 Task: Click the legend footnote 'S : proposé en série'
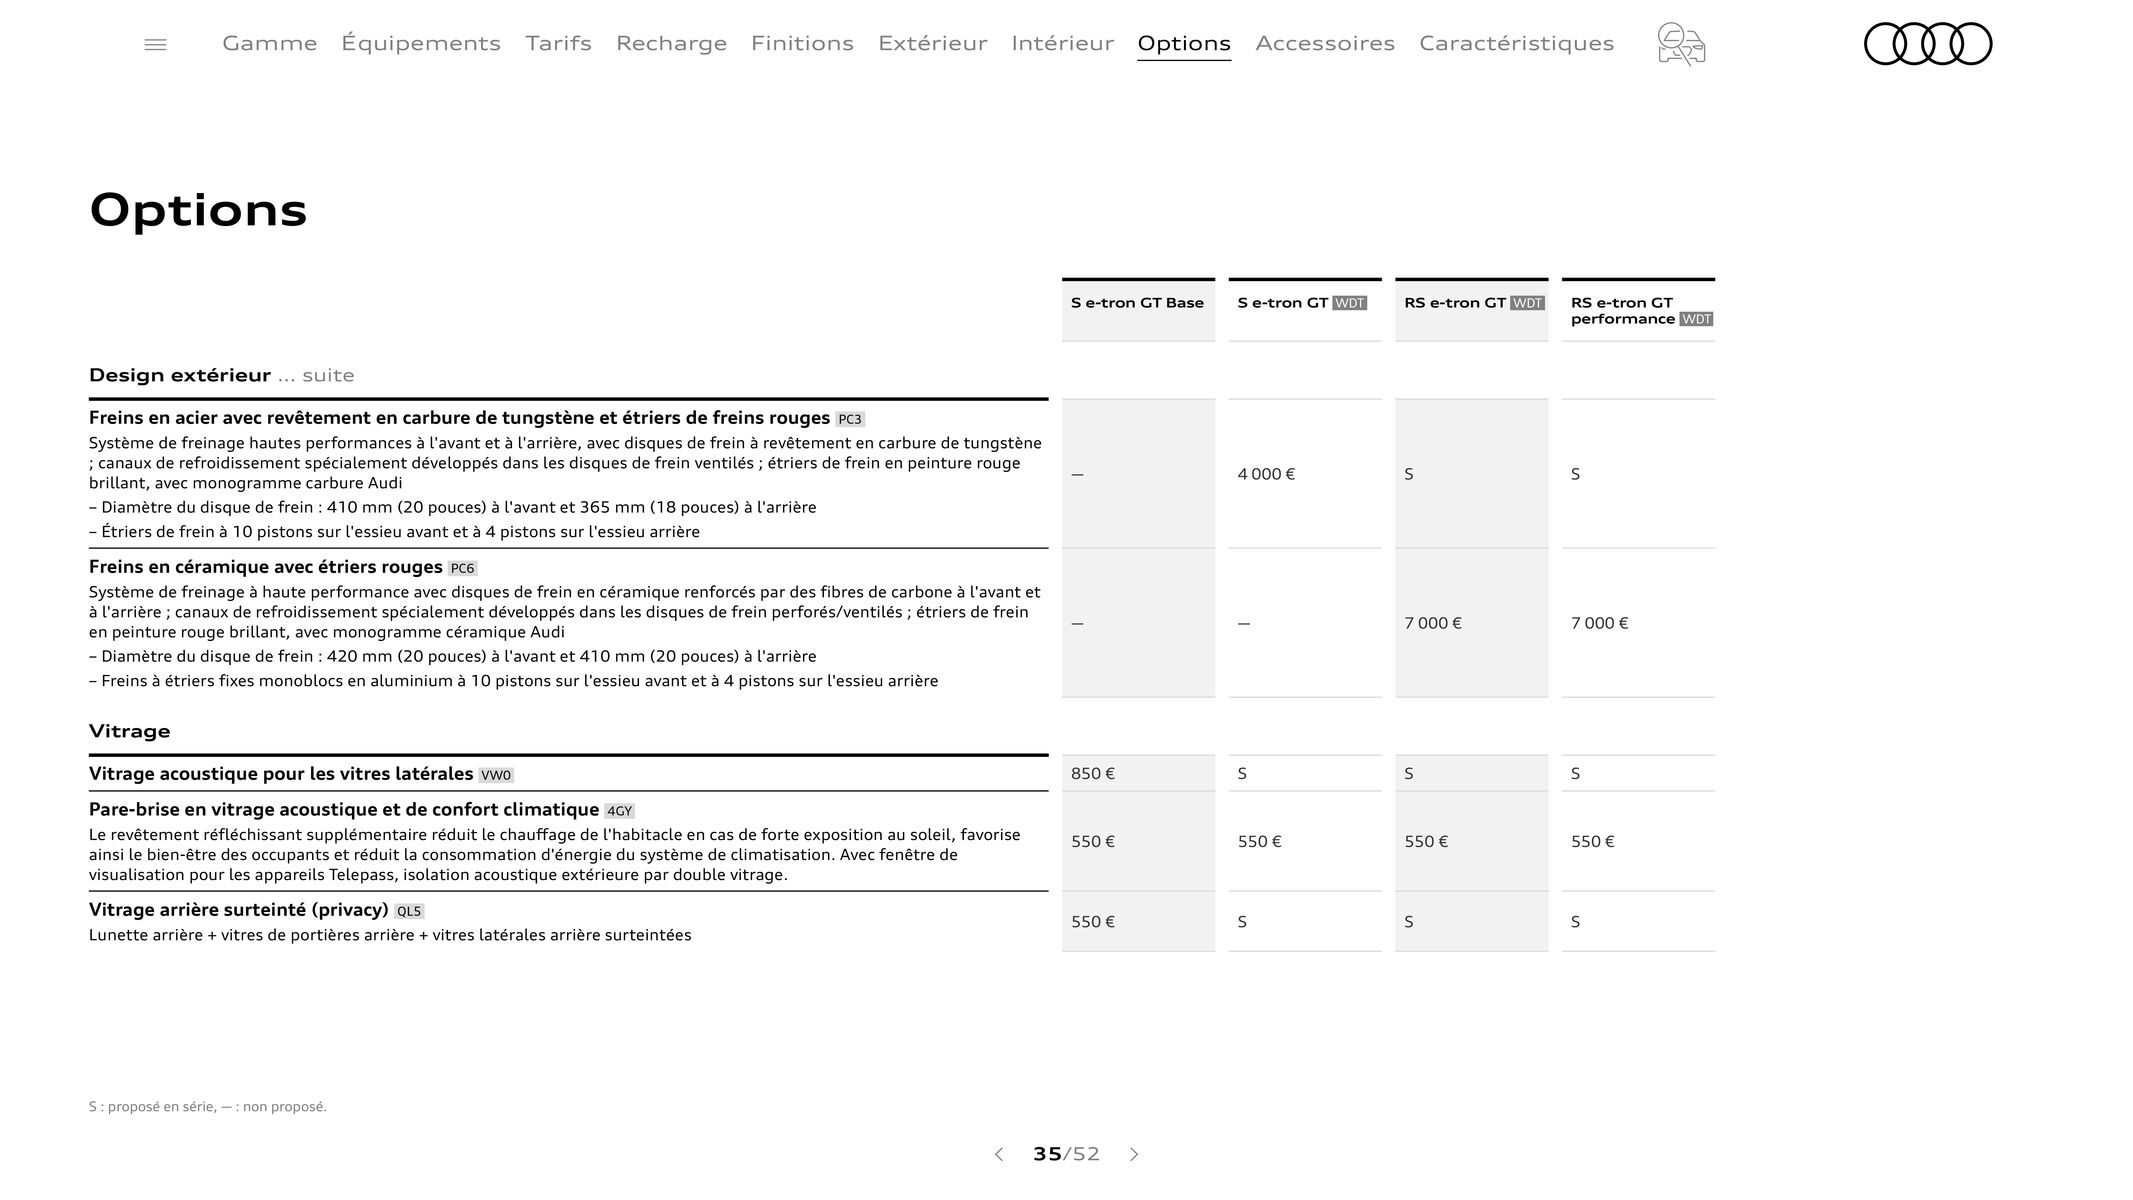click(x=208, y=1107)
